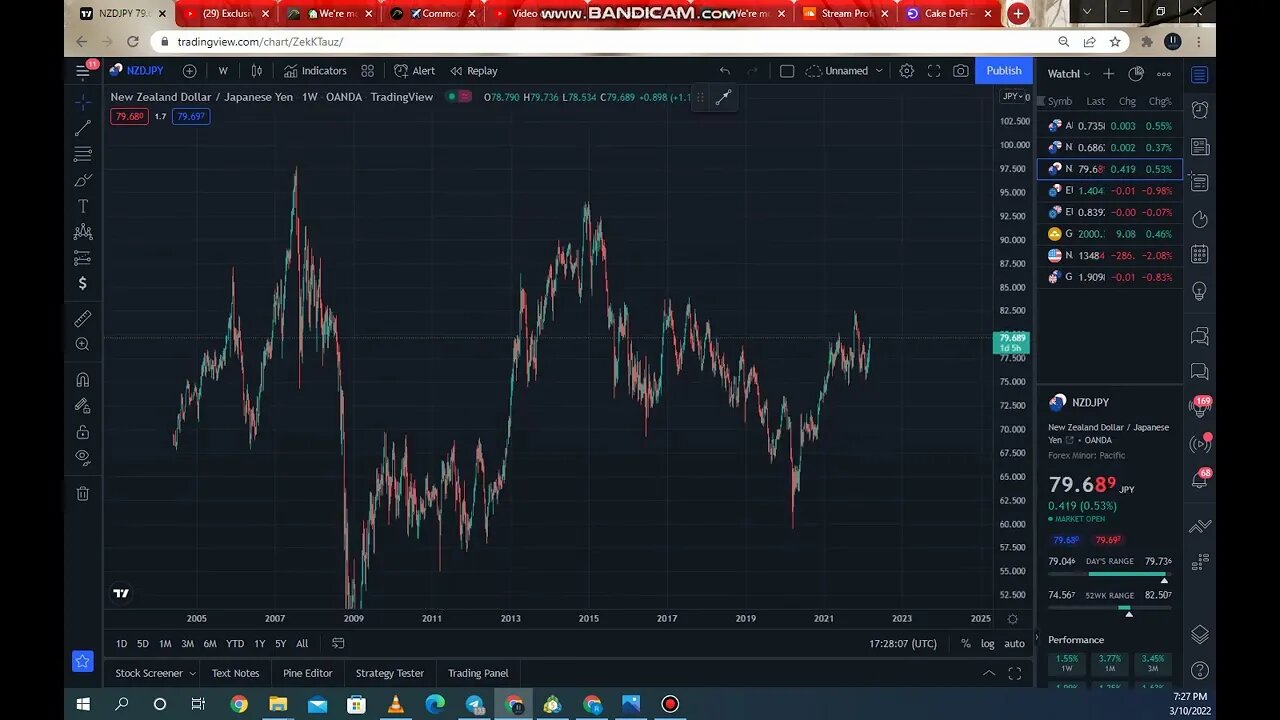The image size is (1280, 720).
Task: Toggle log scale
Action: pyautogui.click(x=988, y=644)
